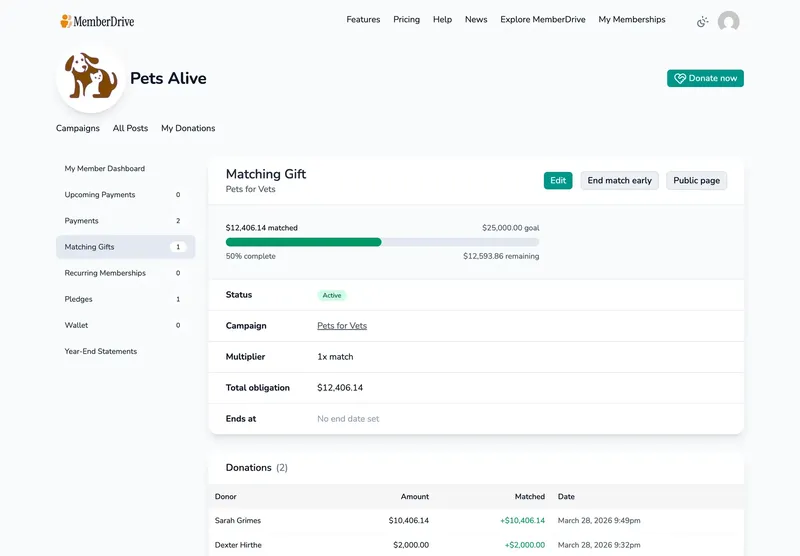The image size is (800, 556).
Task: Open the user avatar menu
Action: pyautogui.click(x=728, y=21)
